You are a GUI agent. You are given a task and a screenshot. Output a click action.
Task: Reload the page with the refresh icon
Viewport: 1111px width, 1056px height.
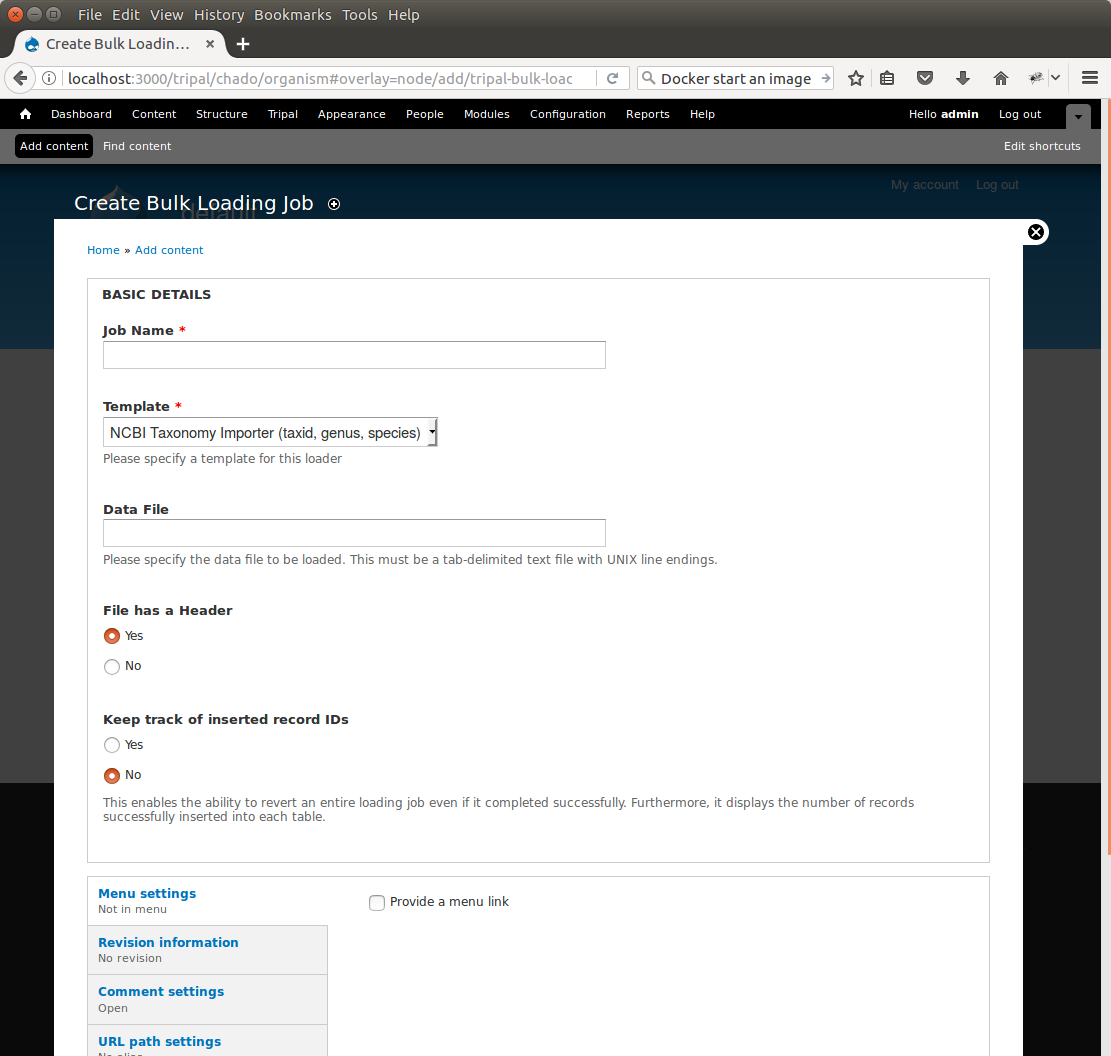[613, 78]
